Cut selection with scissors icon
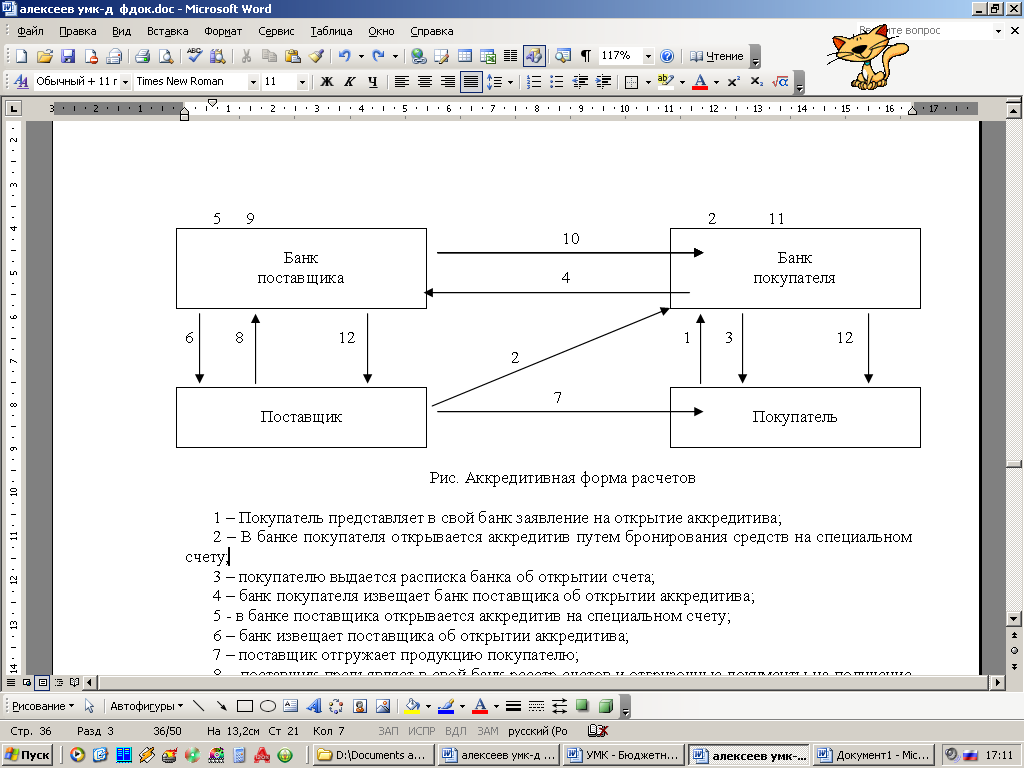Viewport: 1024px width, 768px height. pyautogui.click(x=246, y=56)
